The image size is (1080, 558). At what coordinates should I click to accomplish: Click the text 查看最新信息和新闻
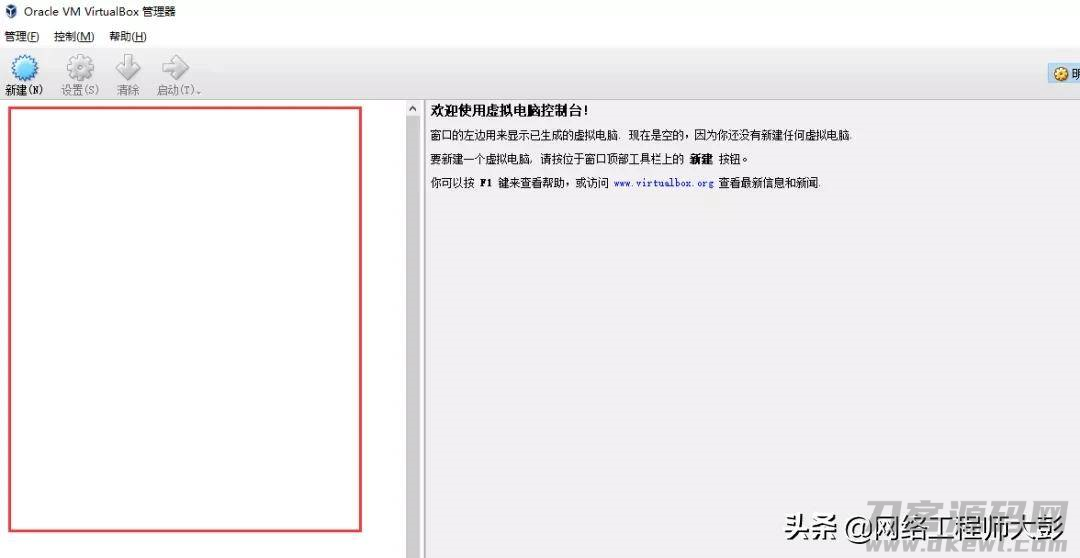pyautogui.click(x=770, y=184)
